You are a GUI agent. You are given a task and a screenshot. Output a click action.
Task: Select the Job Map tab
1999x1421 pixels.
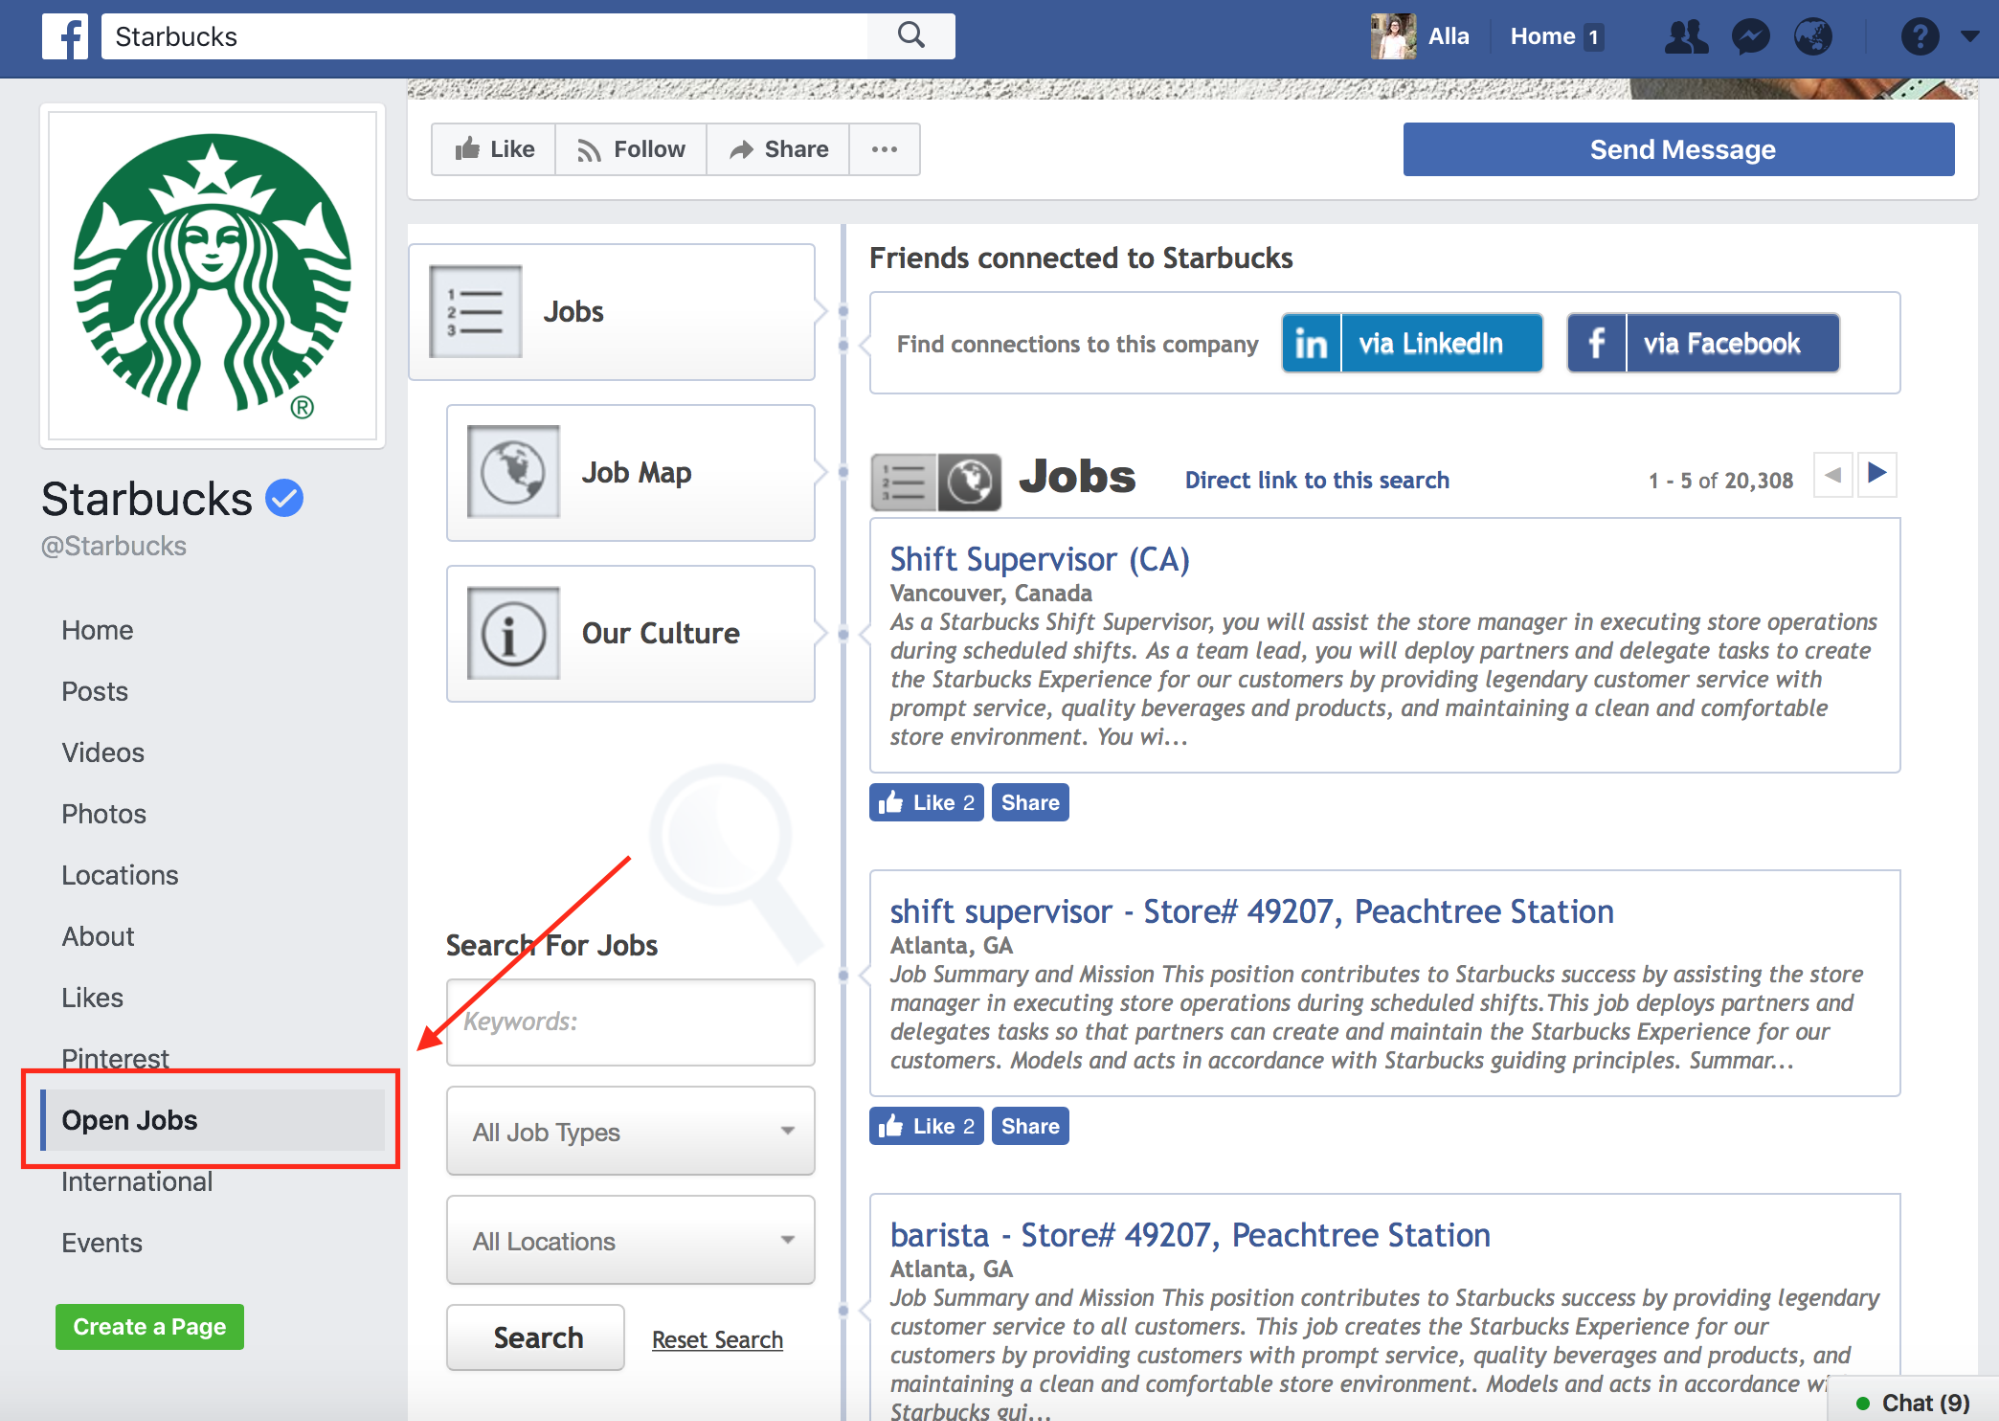pyautogui.click(x=631, y=473)
